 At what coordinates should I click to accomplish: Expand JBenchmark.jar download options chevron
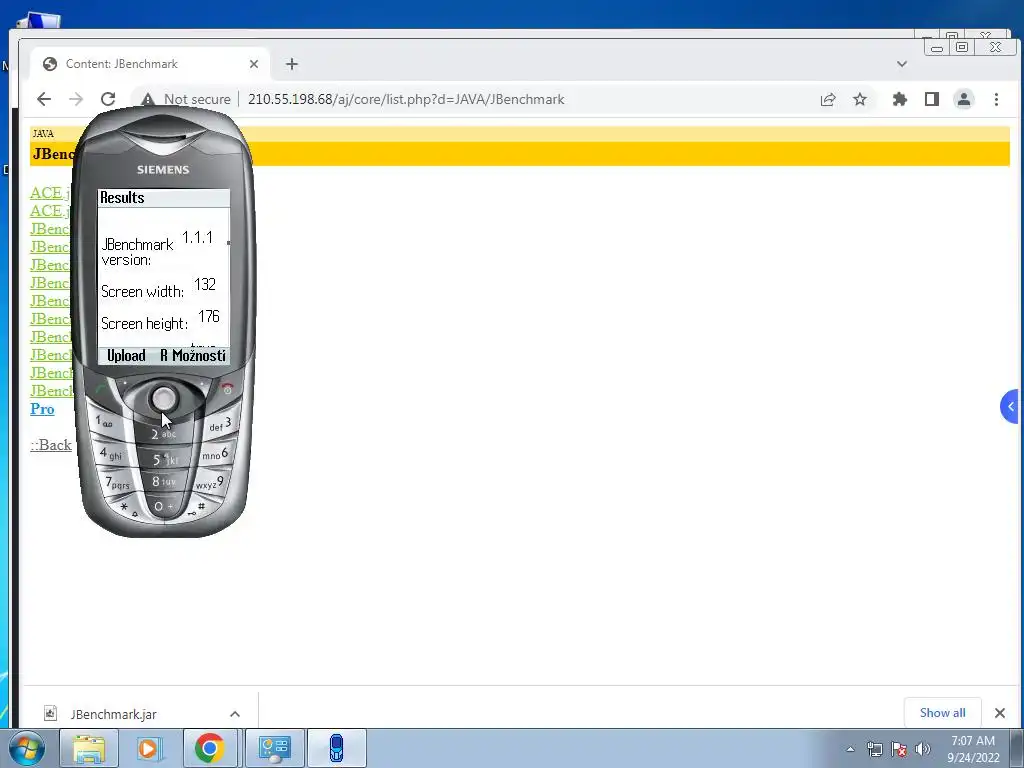[235, 714]
